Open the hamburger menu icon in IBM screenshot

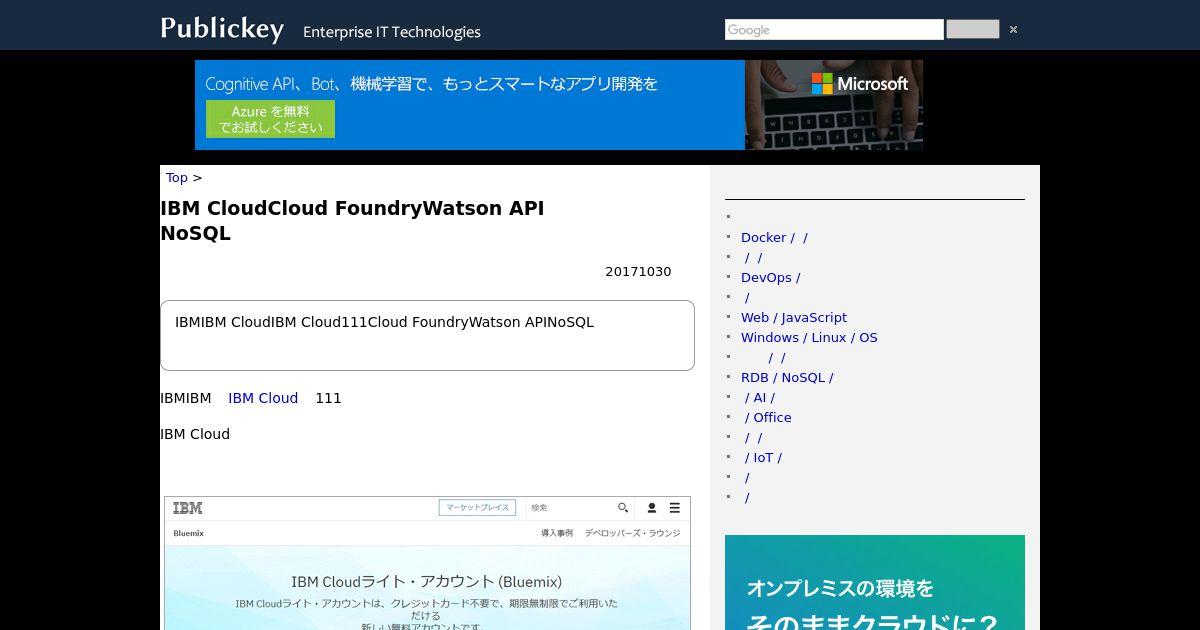click(675, 508)
